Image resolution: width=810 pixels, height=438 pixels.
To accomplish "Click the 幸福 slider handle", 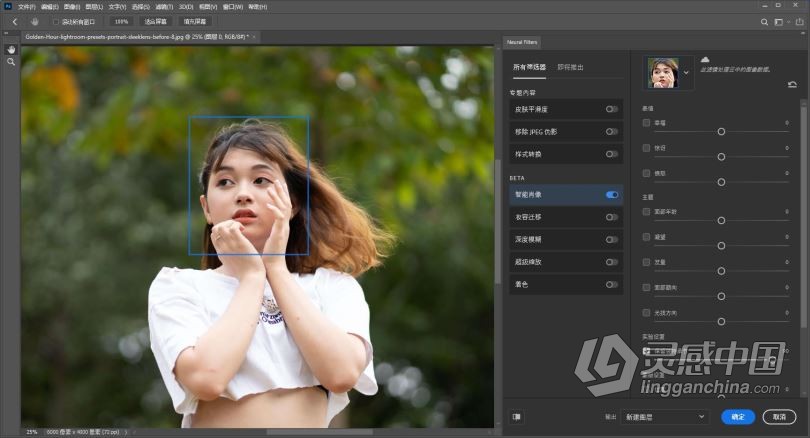I will [x=721, y=132].
